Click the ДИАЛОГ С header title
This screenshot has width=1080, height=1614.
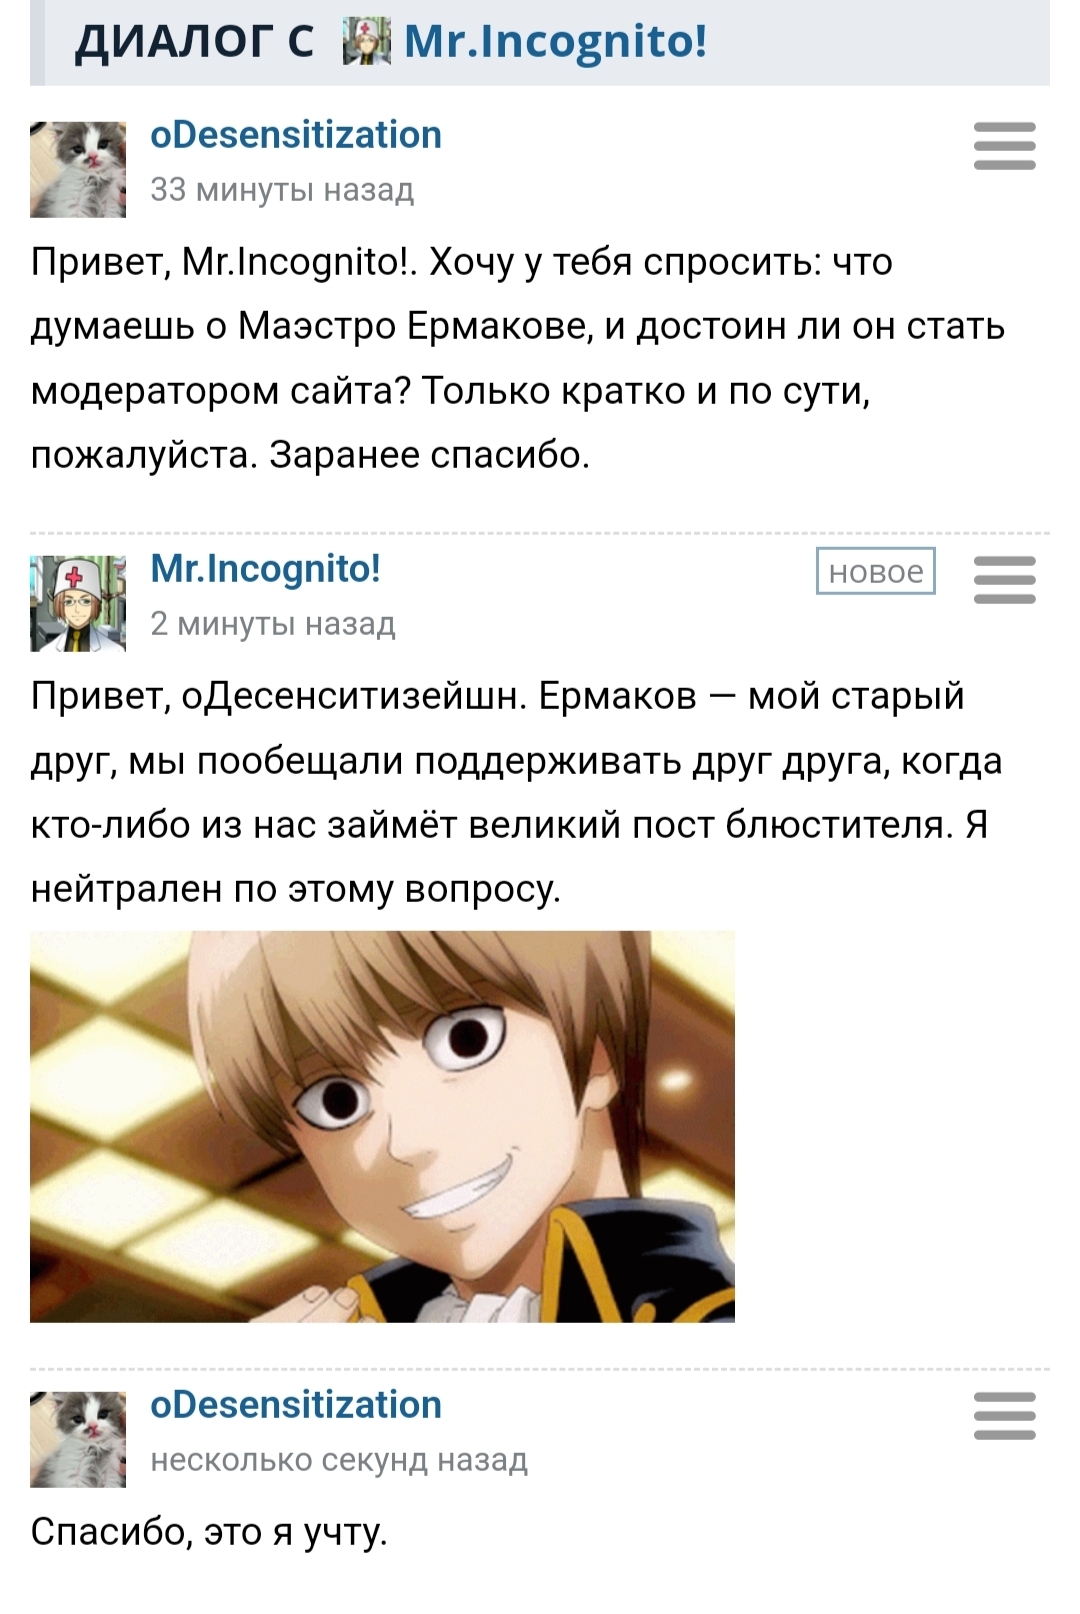pyautogui.click(x=194, y=42)
